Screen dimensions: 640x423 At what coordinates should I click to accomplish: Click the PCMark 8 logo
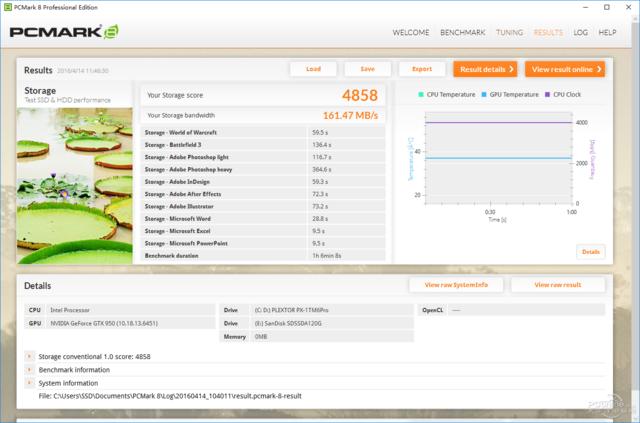click(x=64, y=32)
